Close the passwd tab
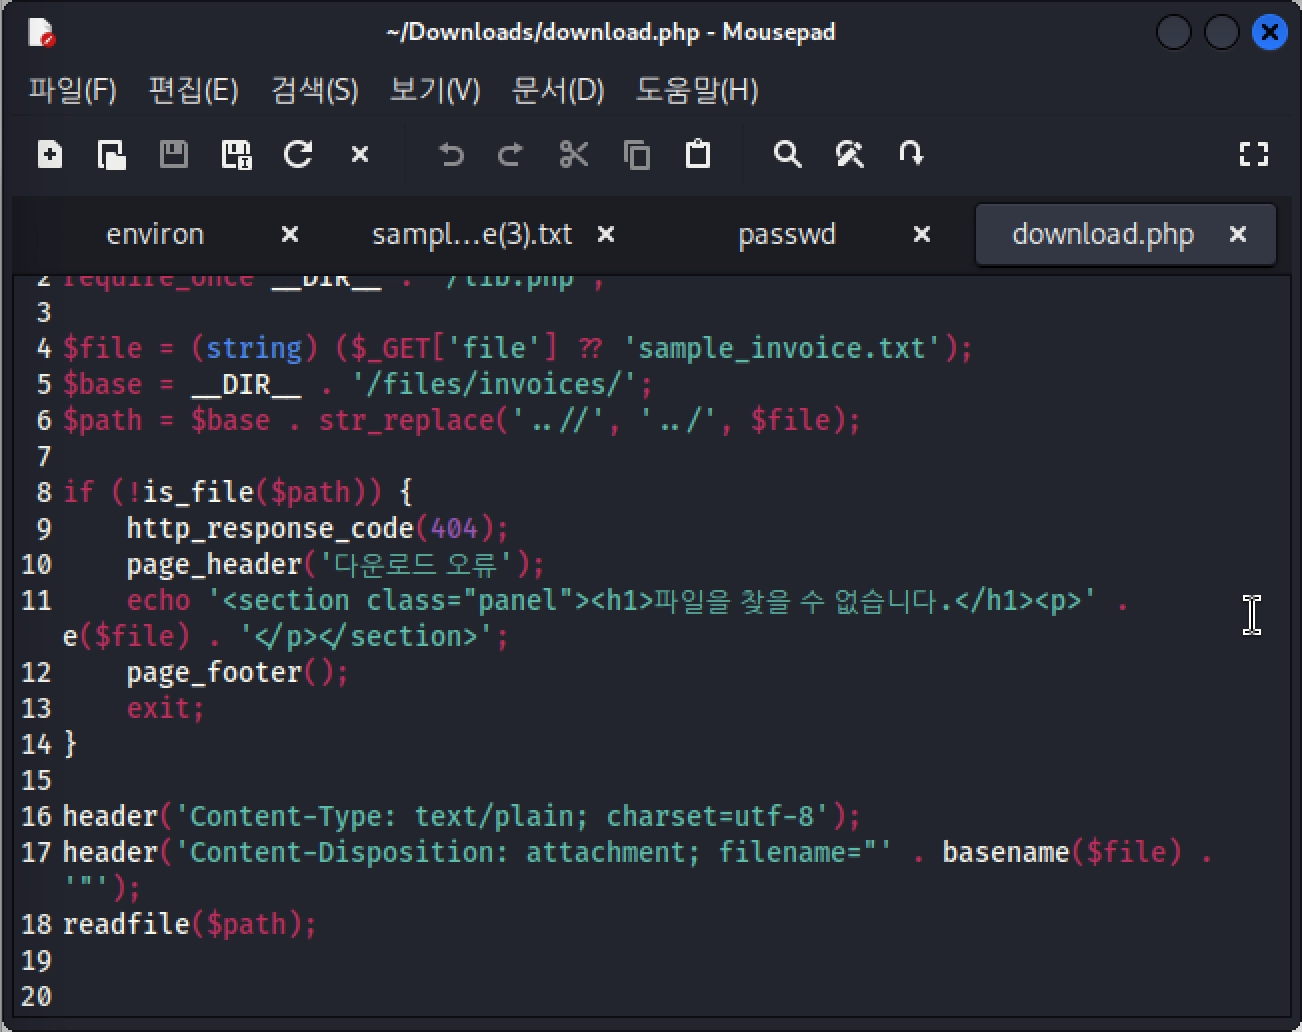The width and height of the screenshot is (1302, 1032). [922, 234]
